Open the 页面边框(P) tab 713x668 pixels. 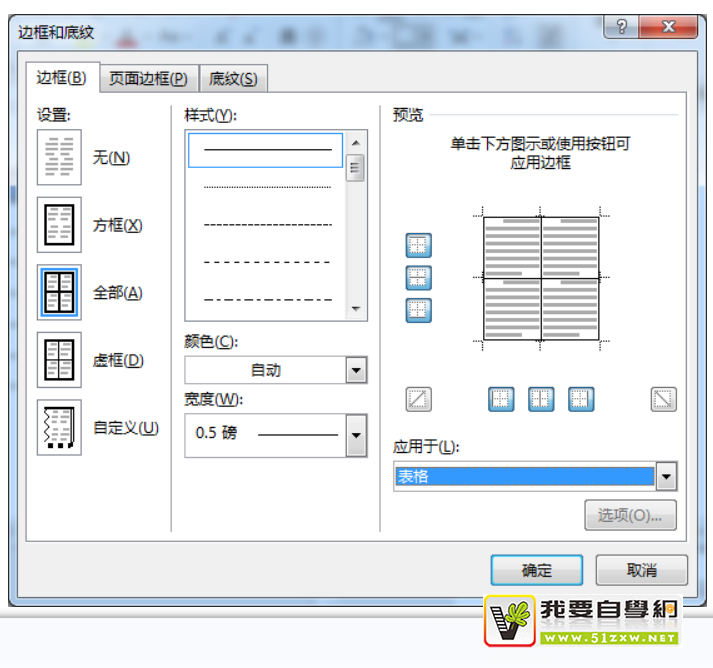(x=149, y=79)
